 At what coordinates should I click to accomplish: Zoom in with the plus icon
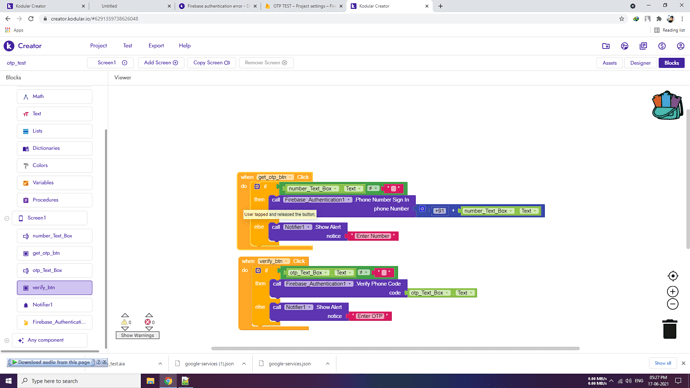click(x=672, y=291)
